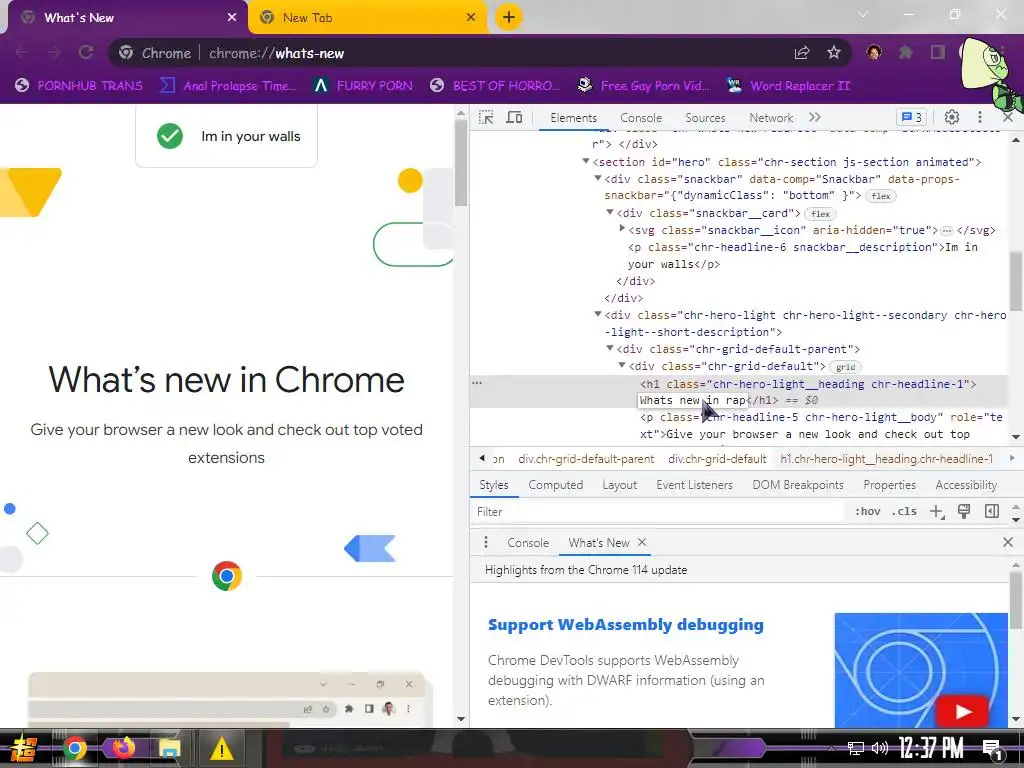
Task: Toggle the :hov element state panel
Action: point(867,511)
